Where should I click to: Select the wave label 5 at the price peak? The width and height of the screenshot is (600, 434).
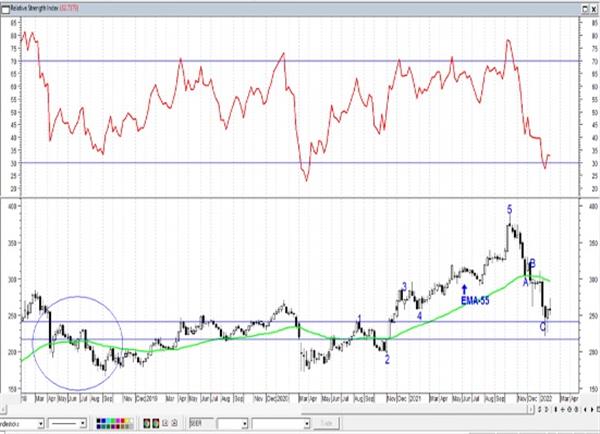509,210
